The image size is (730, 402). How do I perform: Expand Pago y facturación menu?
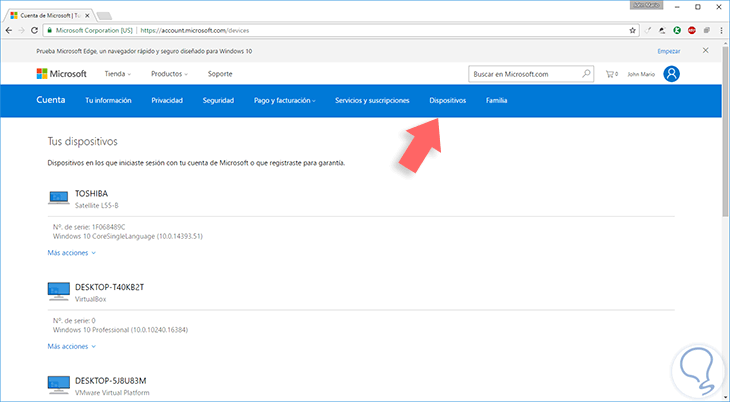(284, 100)
